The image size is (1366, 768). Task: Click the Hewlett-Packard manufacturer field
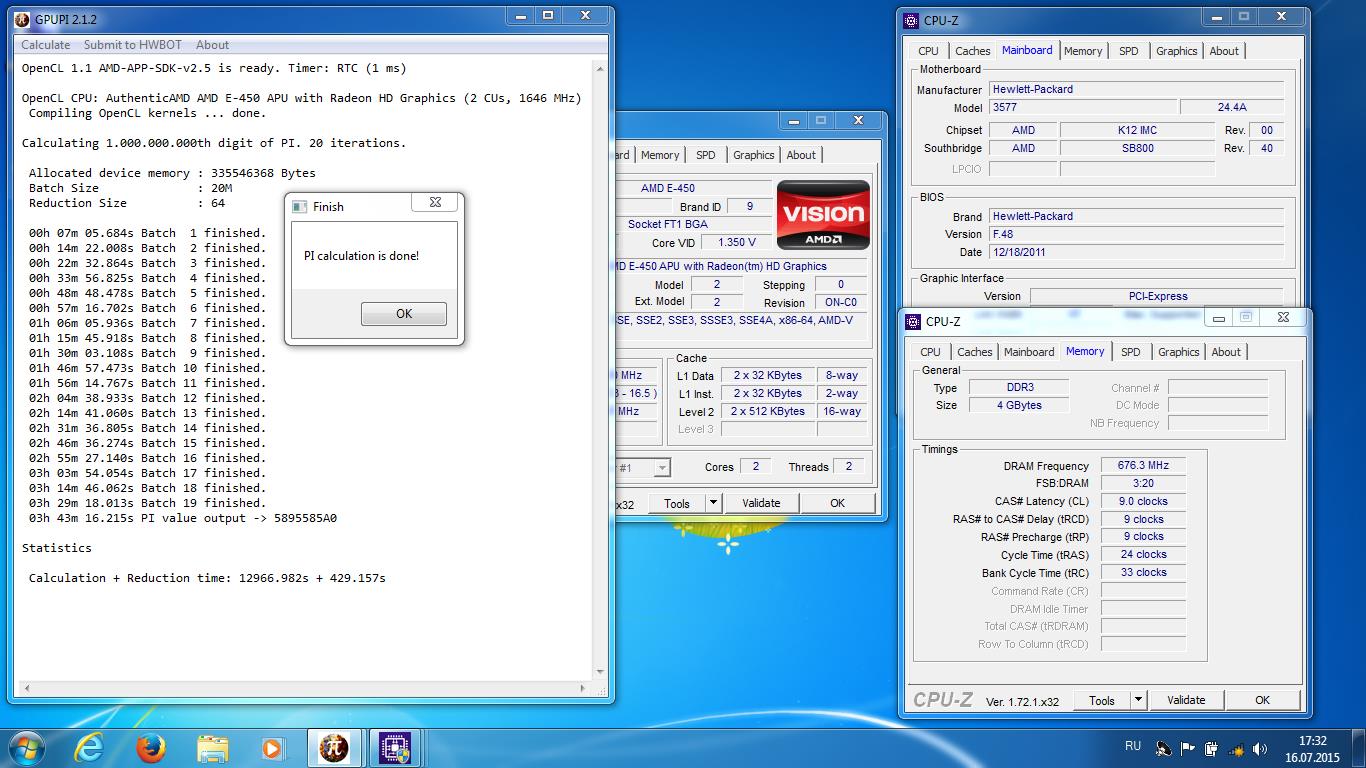pos(1136,89)
